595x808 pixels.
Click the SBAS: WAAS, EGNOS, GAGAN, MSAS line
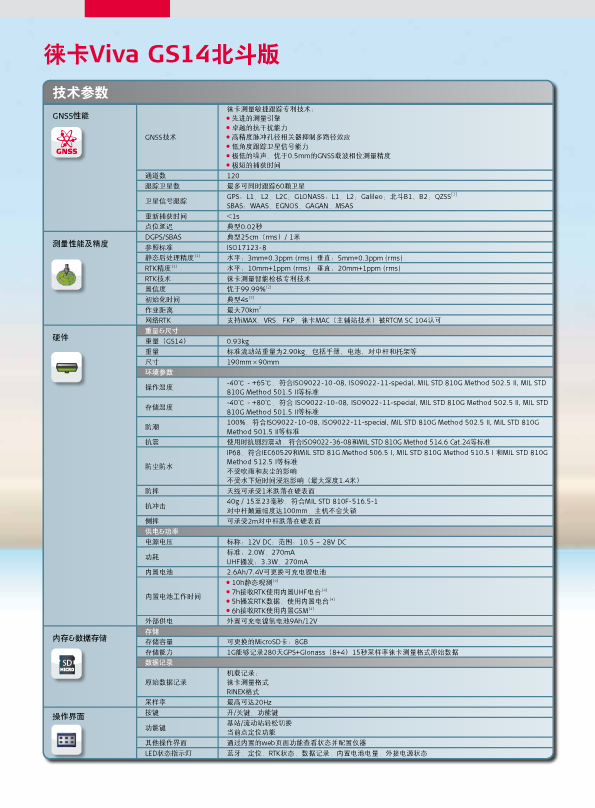click(x=290, y=206)
